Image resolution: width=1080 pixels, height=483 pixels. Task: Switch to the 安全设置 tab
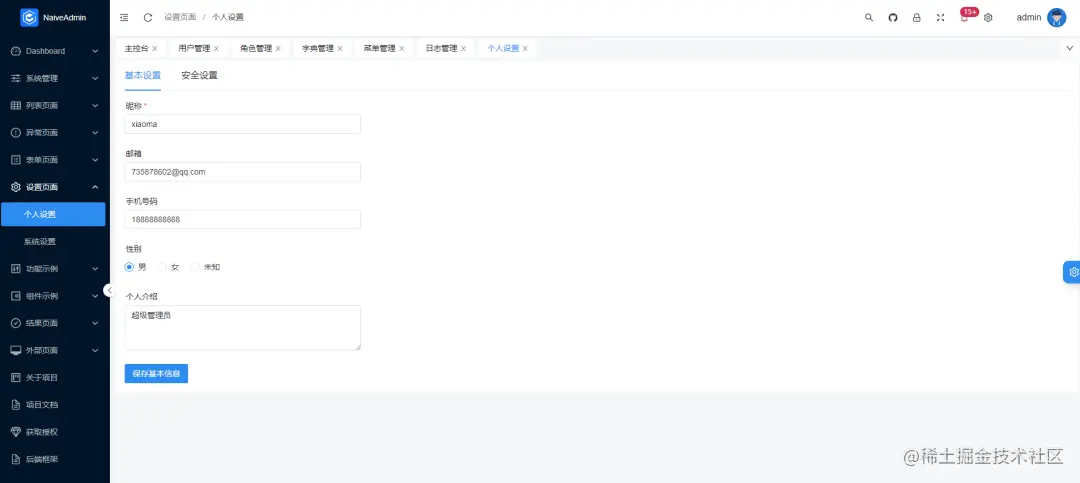click(x=200, y=76)
